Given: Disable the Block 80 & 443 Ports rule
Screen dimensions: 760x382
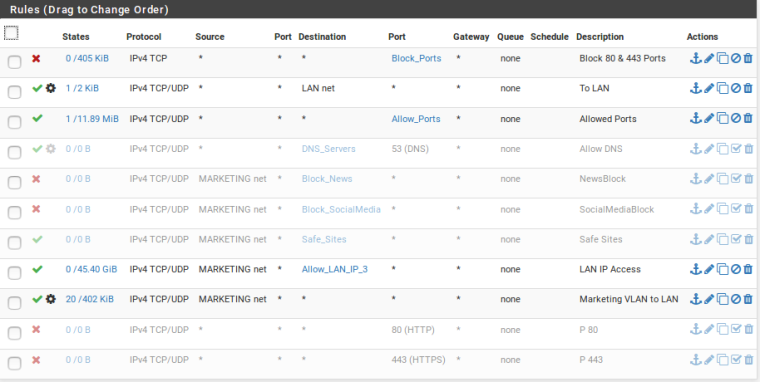Looking at the screenshot, I should tap(736, 59).
